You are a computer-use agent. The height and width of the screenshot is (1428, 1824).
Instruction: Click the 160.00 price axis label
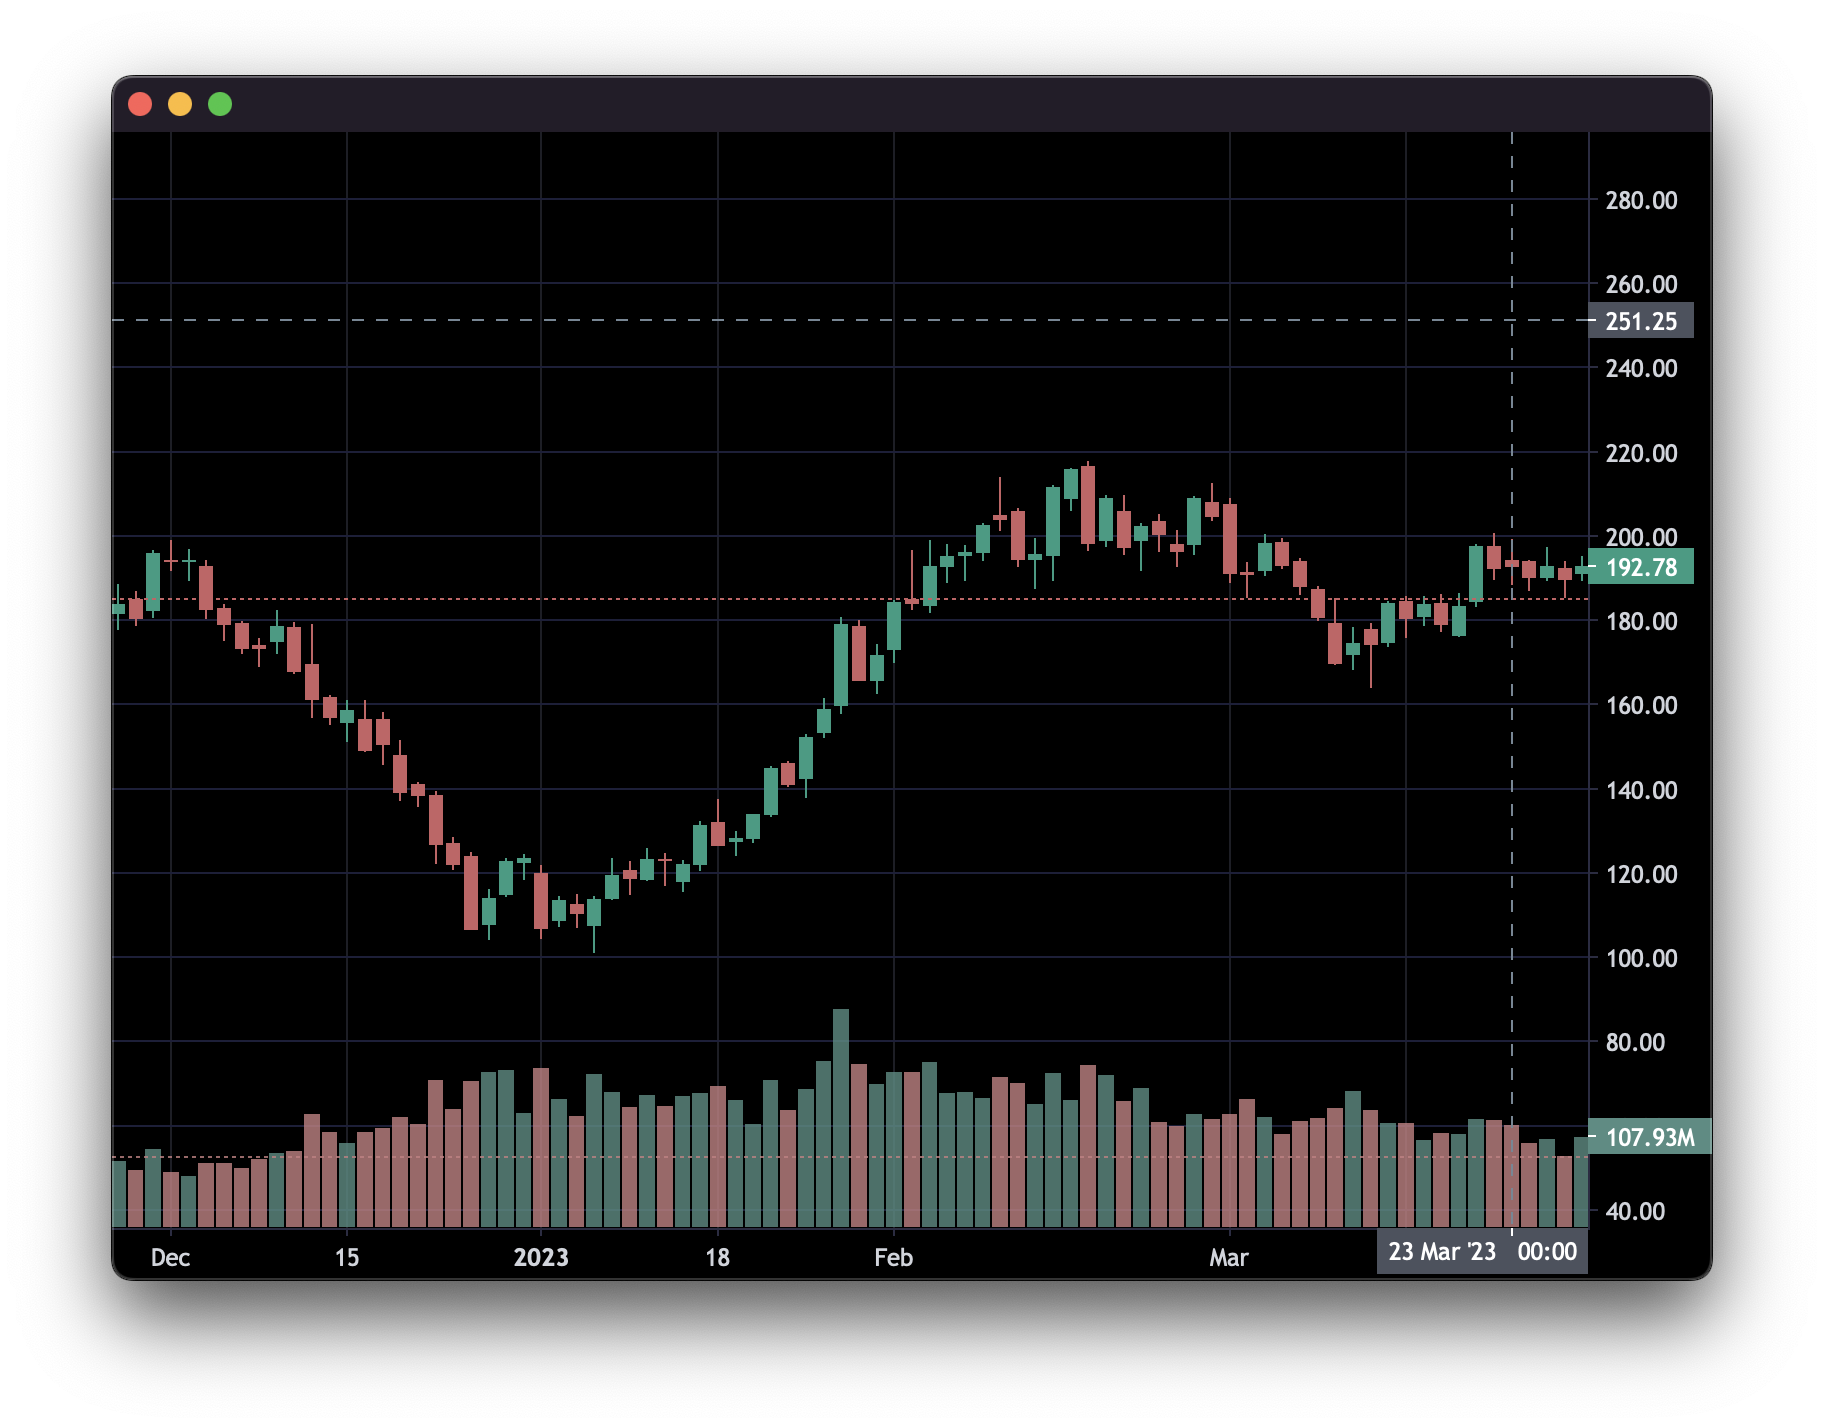point(1641,705)
